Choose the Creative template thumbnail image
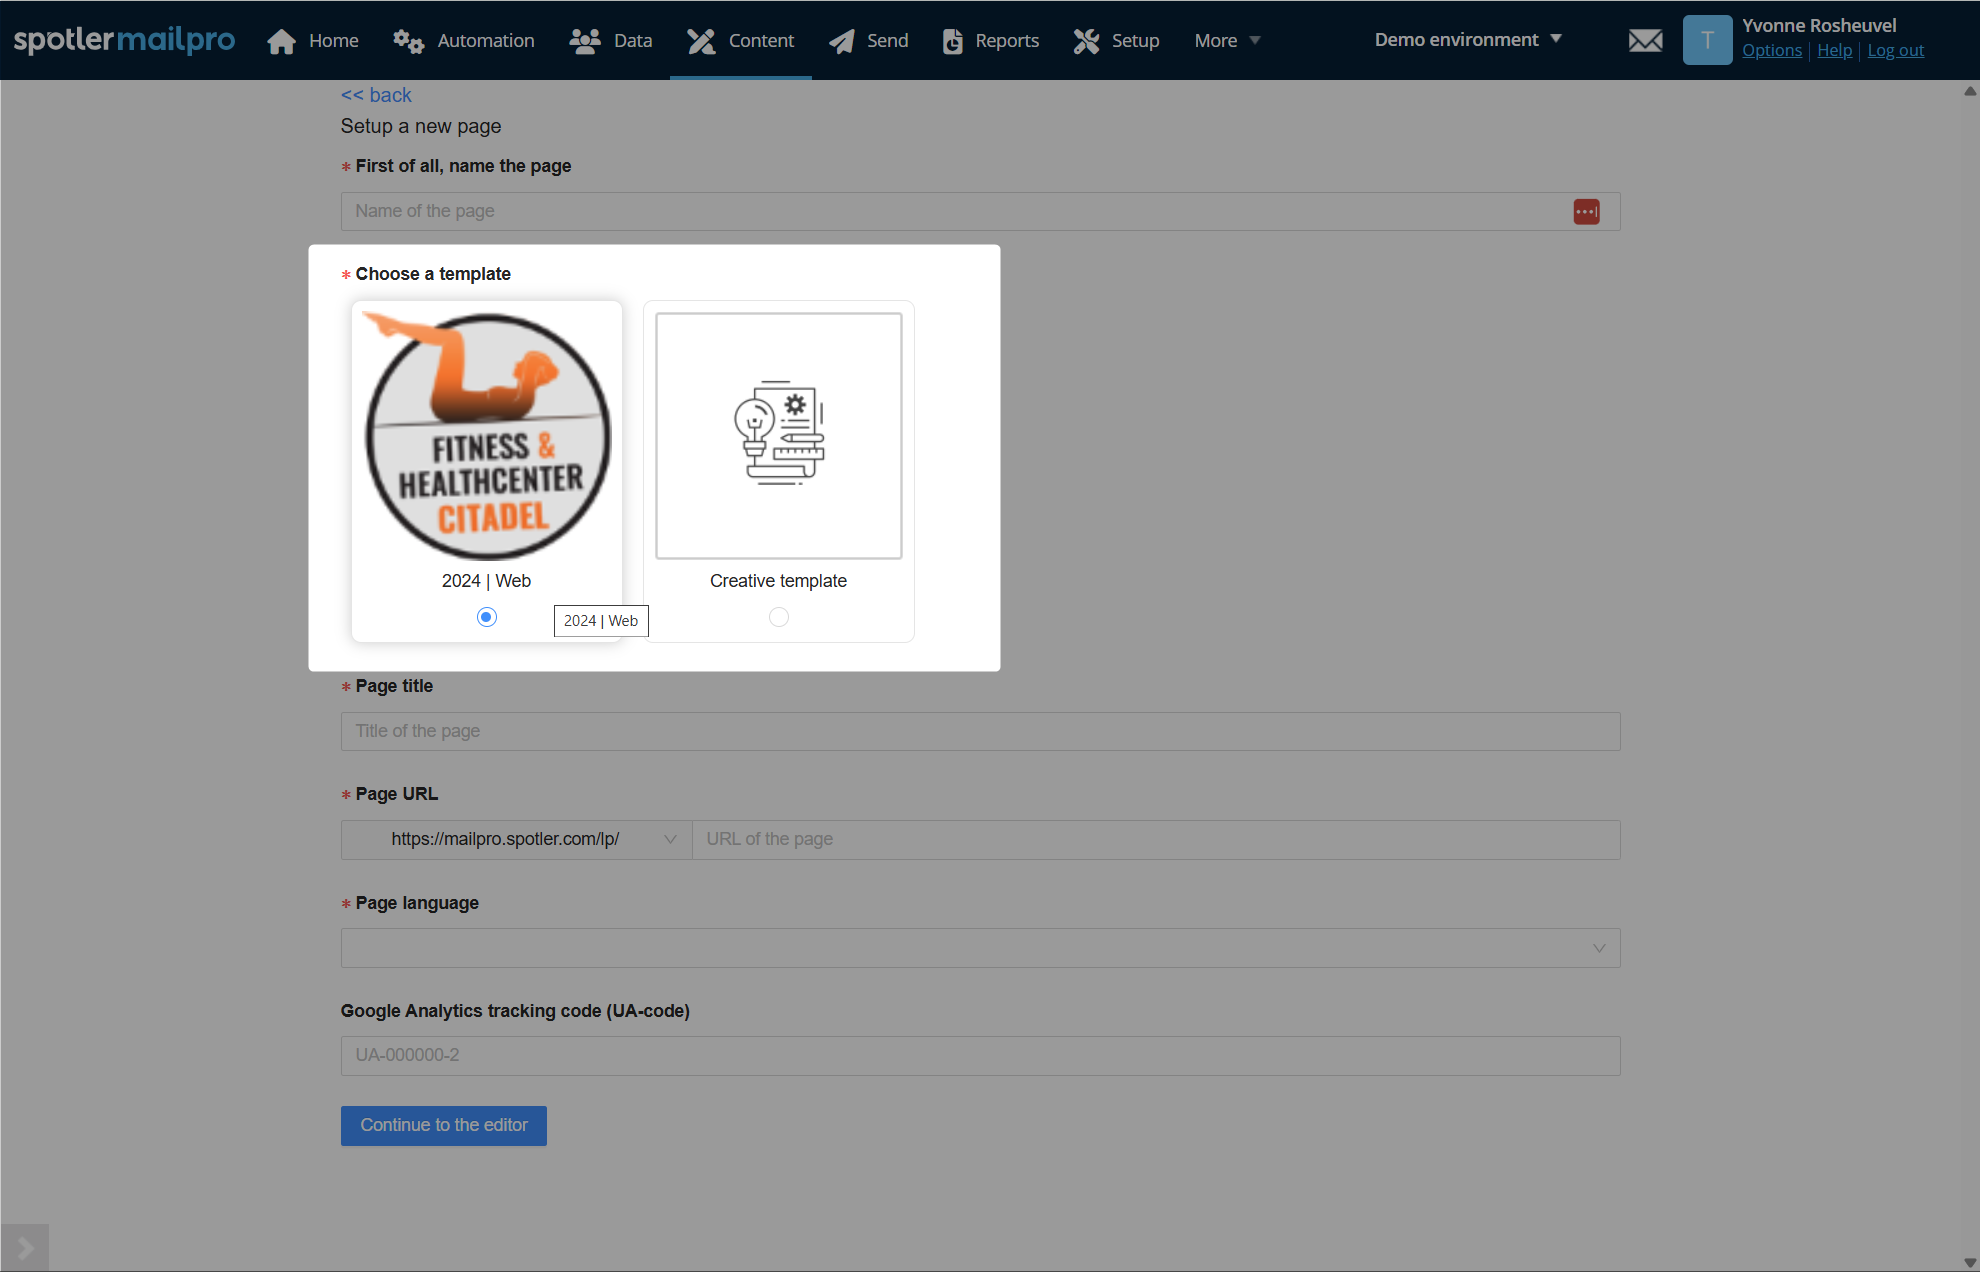Viewport: 1980px width, 1272px height. (x=779, y=436)
